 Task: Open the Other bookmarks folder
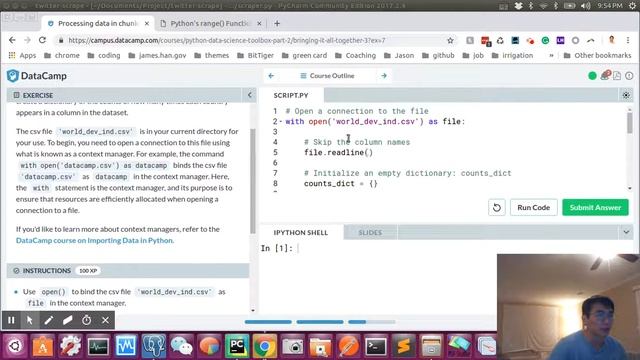tap(597, 55)
